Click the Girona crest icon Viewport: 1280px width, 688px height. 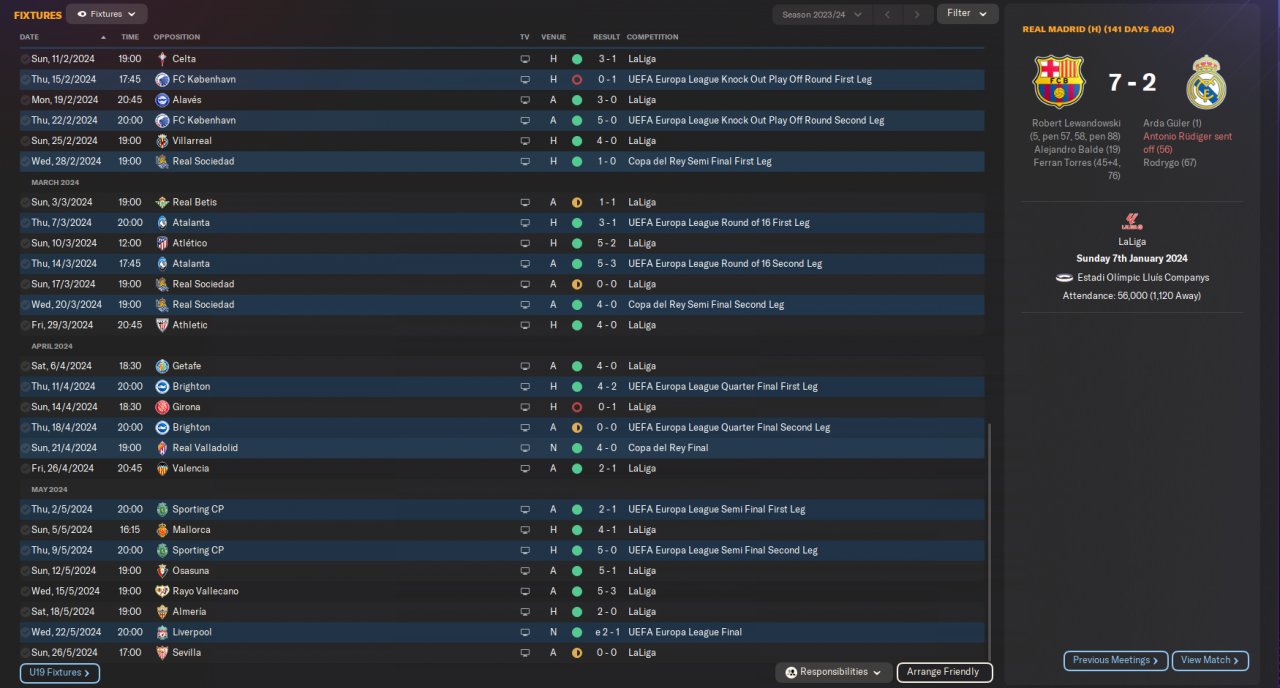click(x=162, y=407)
